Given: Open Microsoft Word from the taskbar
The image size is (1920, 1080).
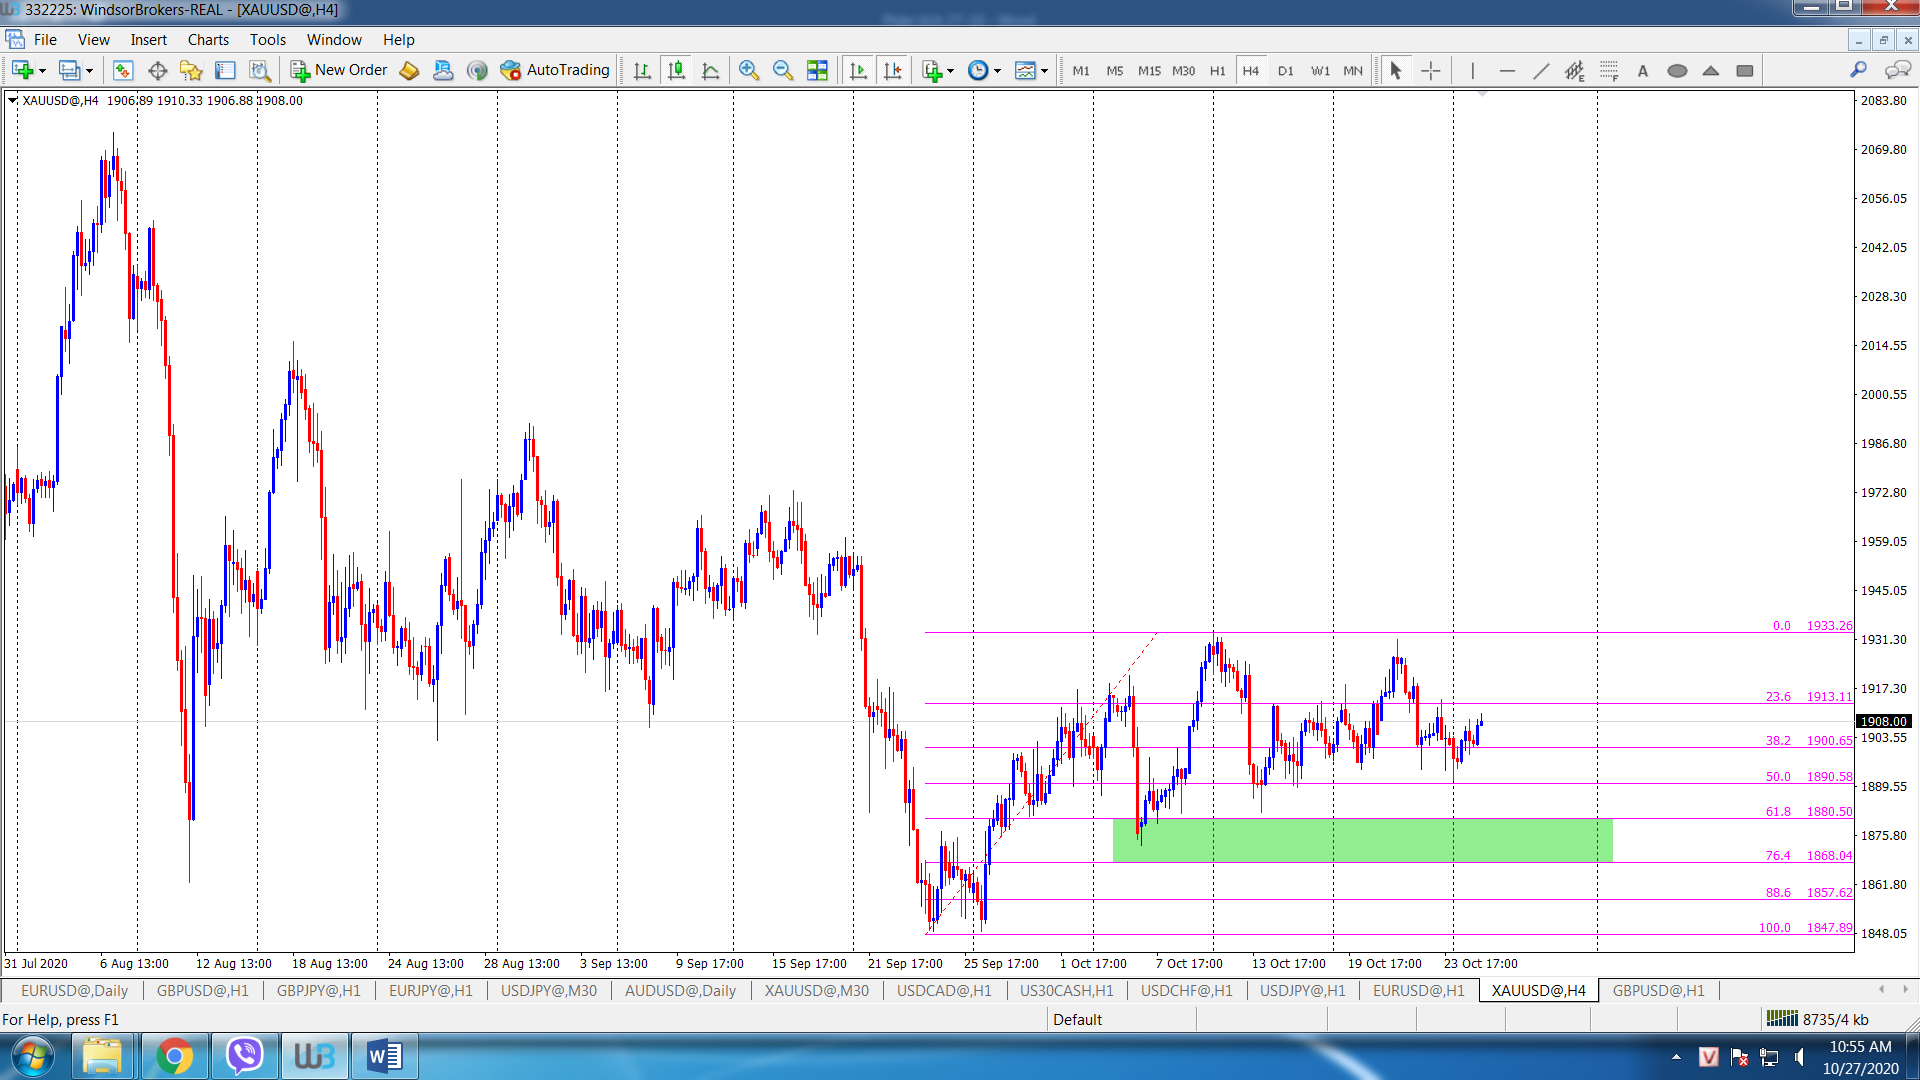Looking at the screenshot, I should click(384, 1056).
